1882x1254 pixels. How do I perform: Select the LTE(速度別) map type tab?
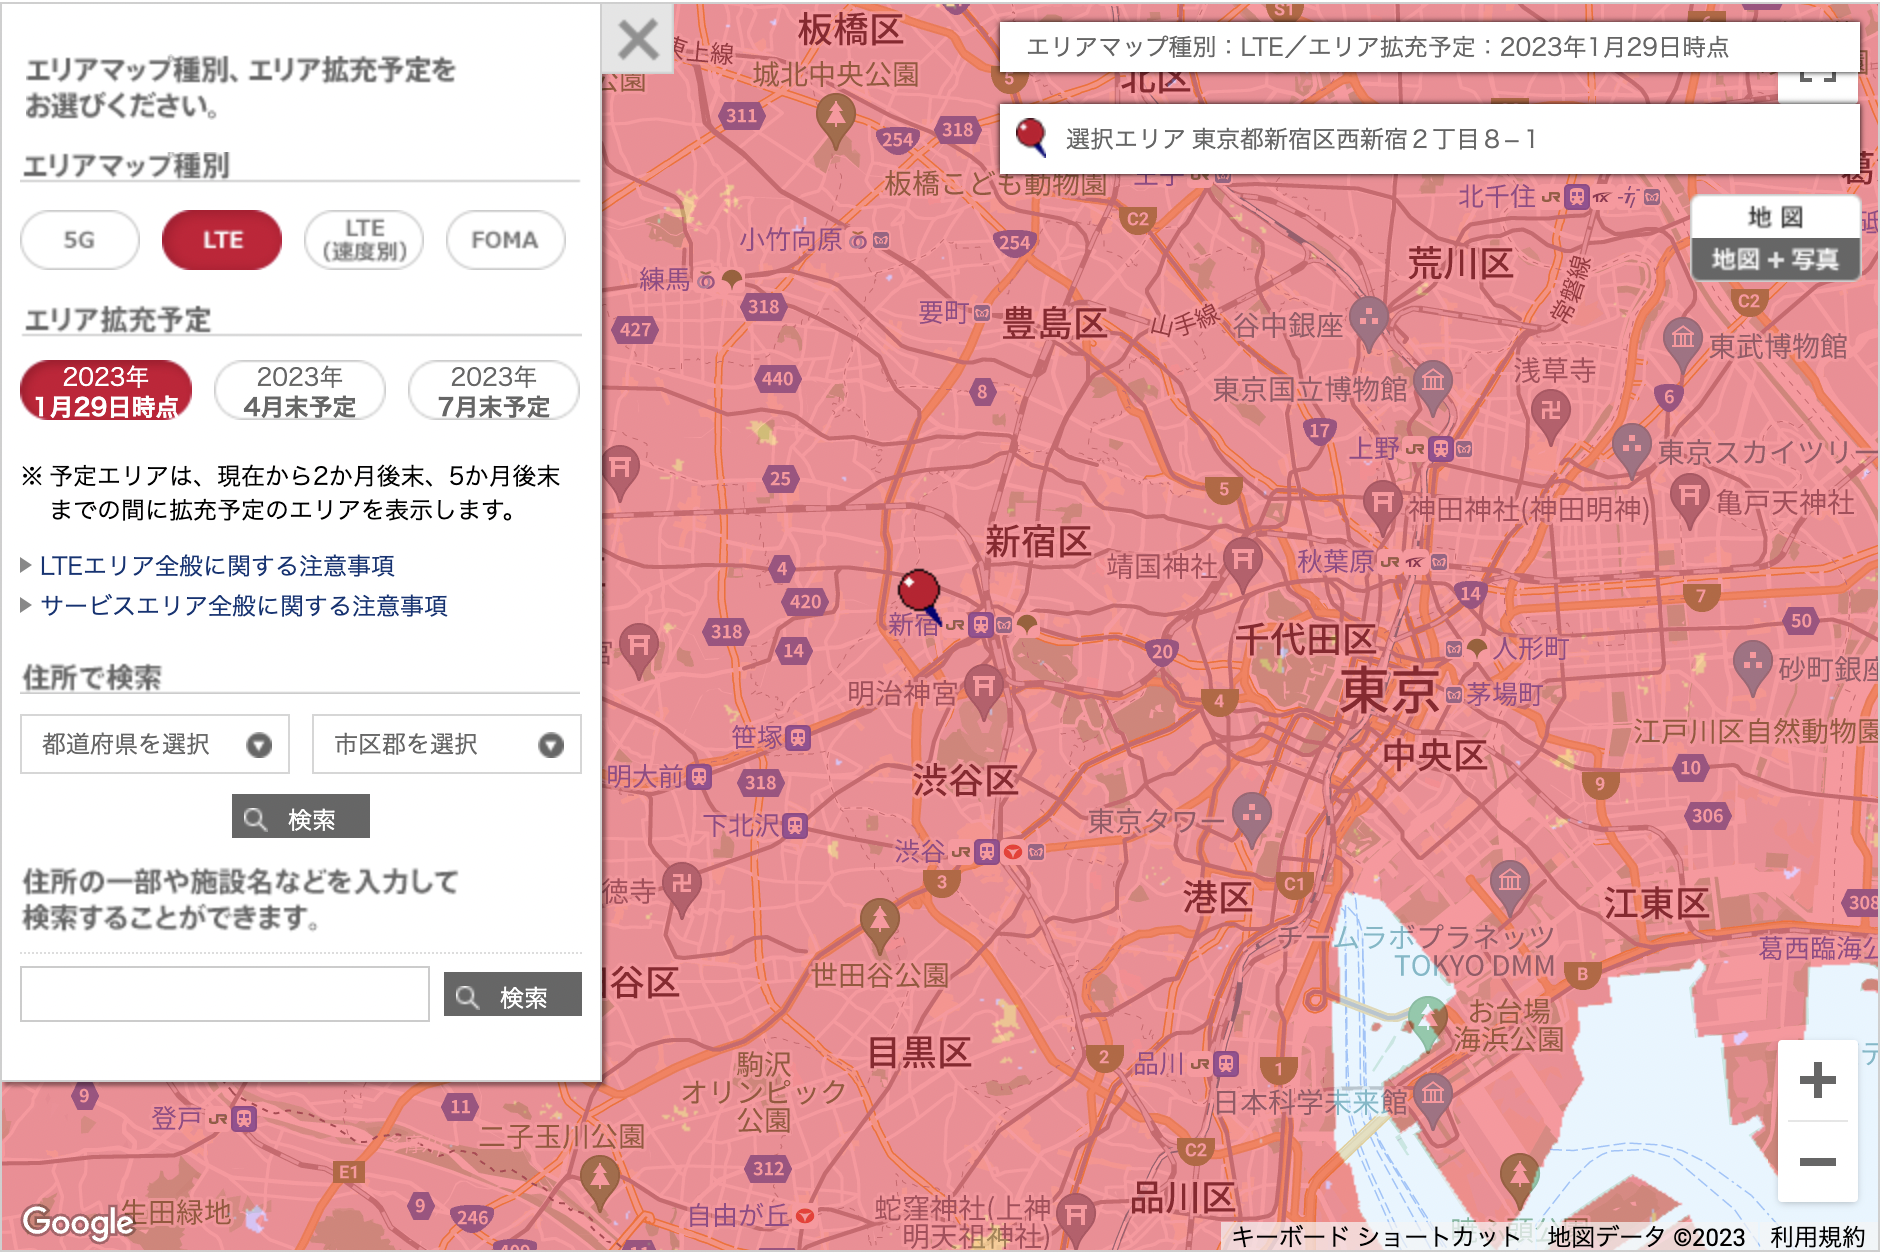tap(364, 240)
